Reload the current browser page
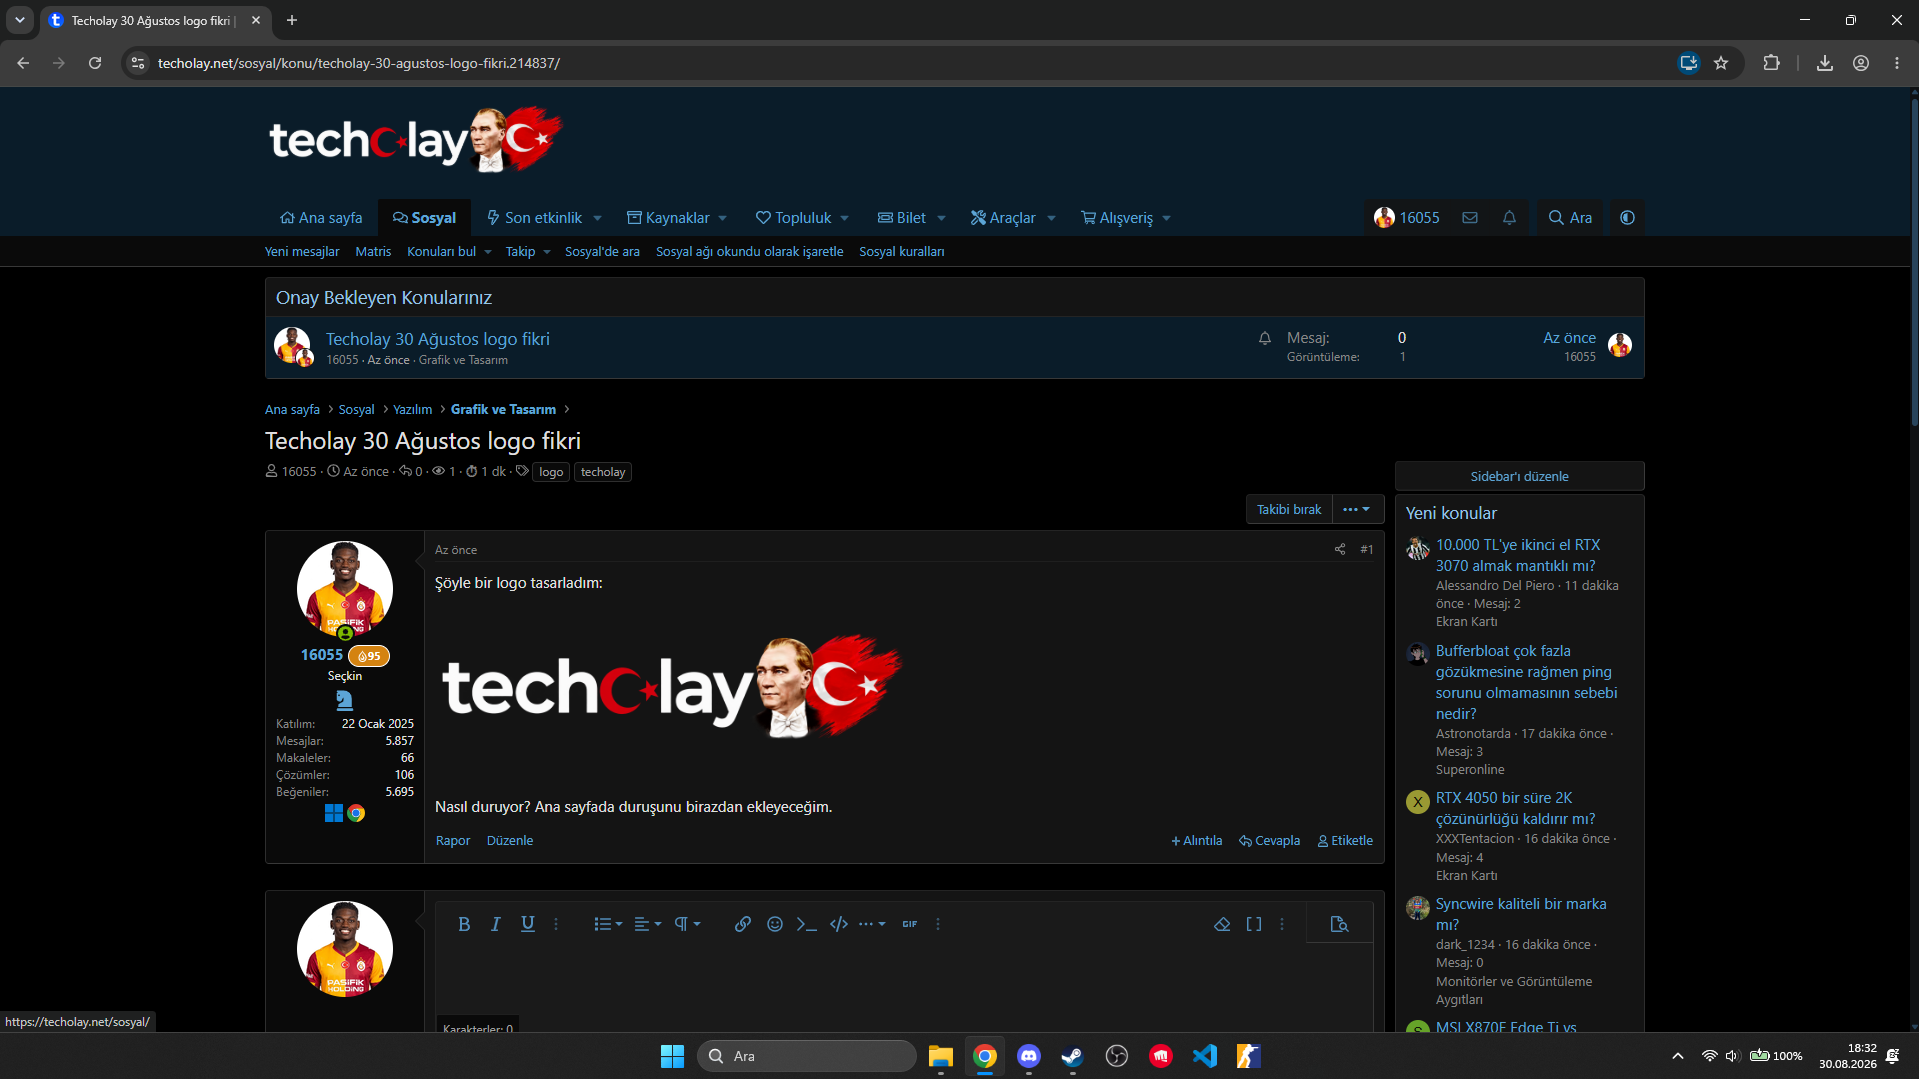This screenshot has width=1919, height=1079. 95,63
